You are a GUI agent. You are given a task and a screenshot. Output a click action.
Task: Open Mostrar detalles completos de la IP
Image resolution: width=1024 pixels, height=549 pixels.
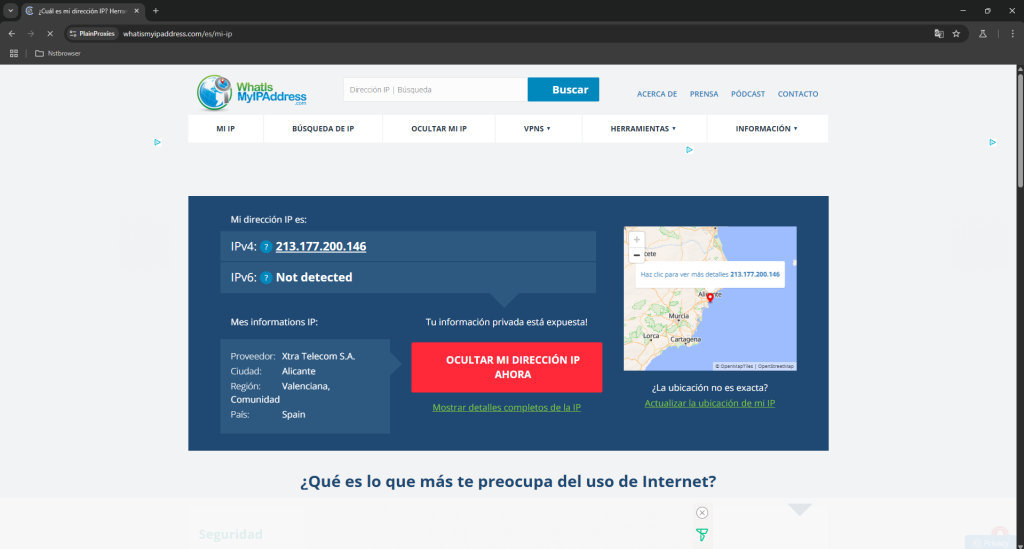tap(506, 407)
